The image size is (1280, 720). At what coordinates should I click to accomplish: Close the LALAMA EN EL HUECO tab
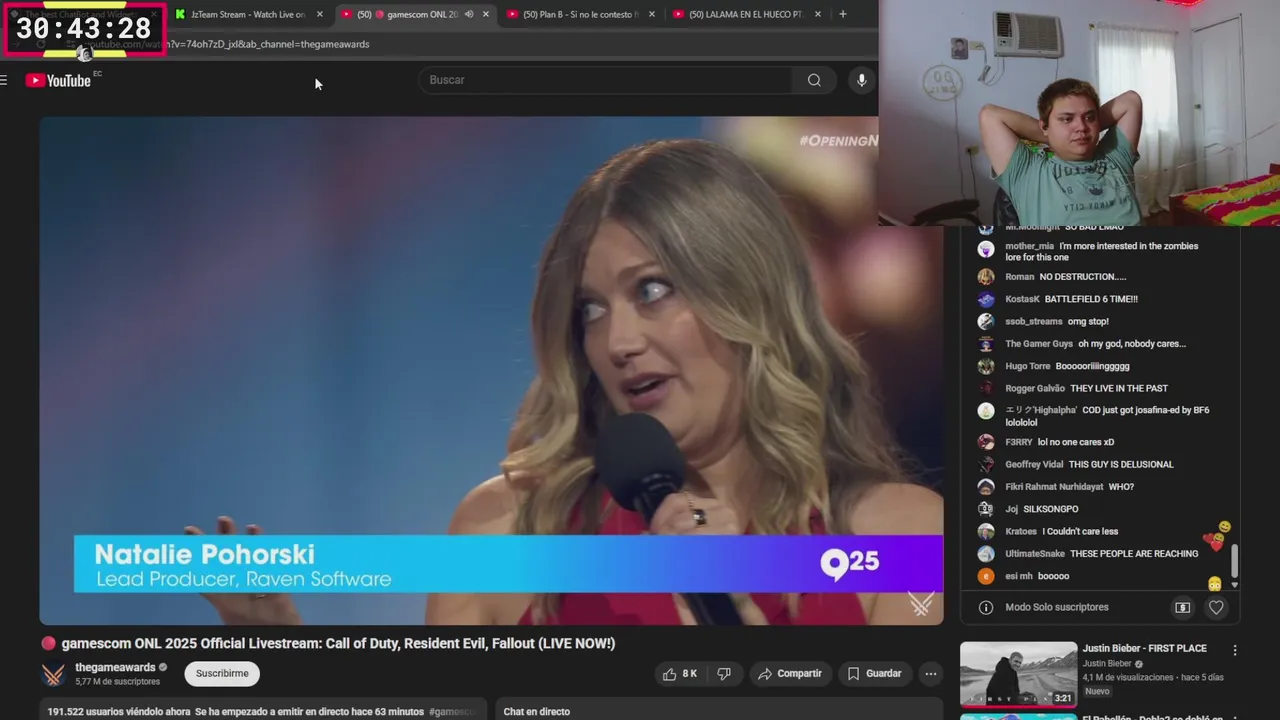click(x=818, y=14)
